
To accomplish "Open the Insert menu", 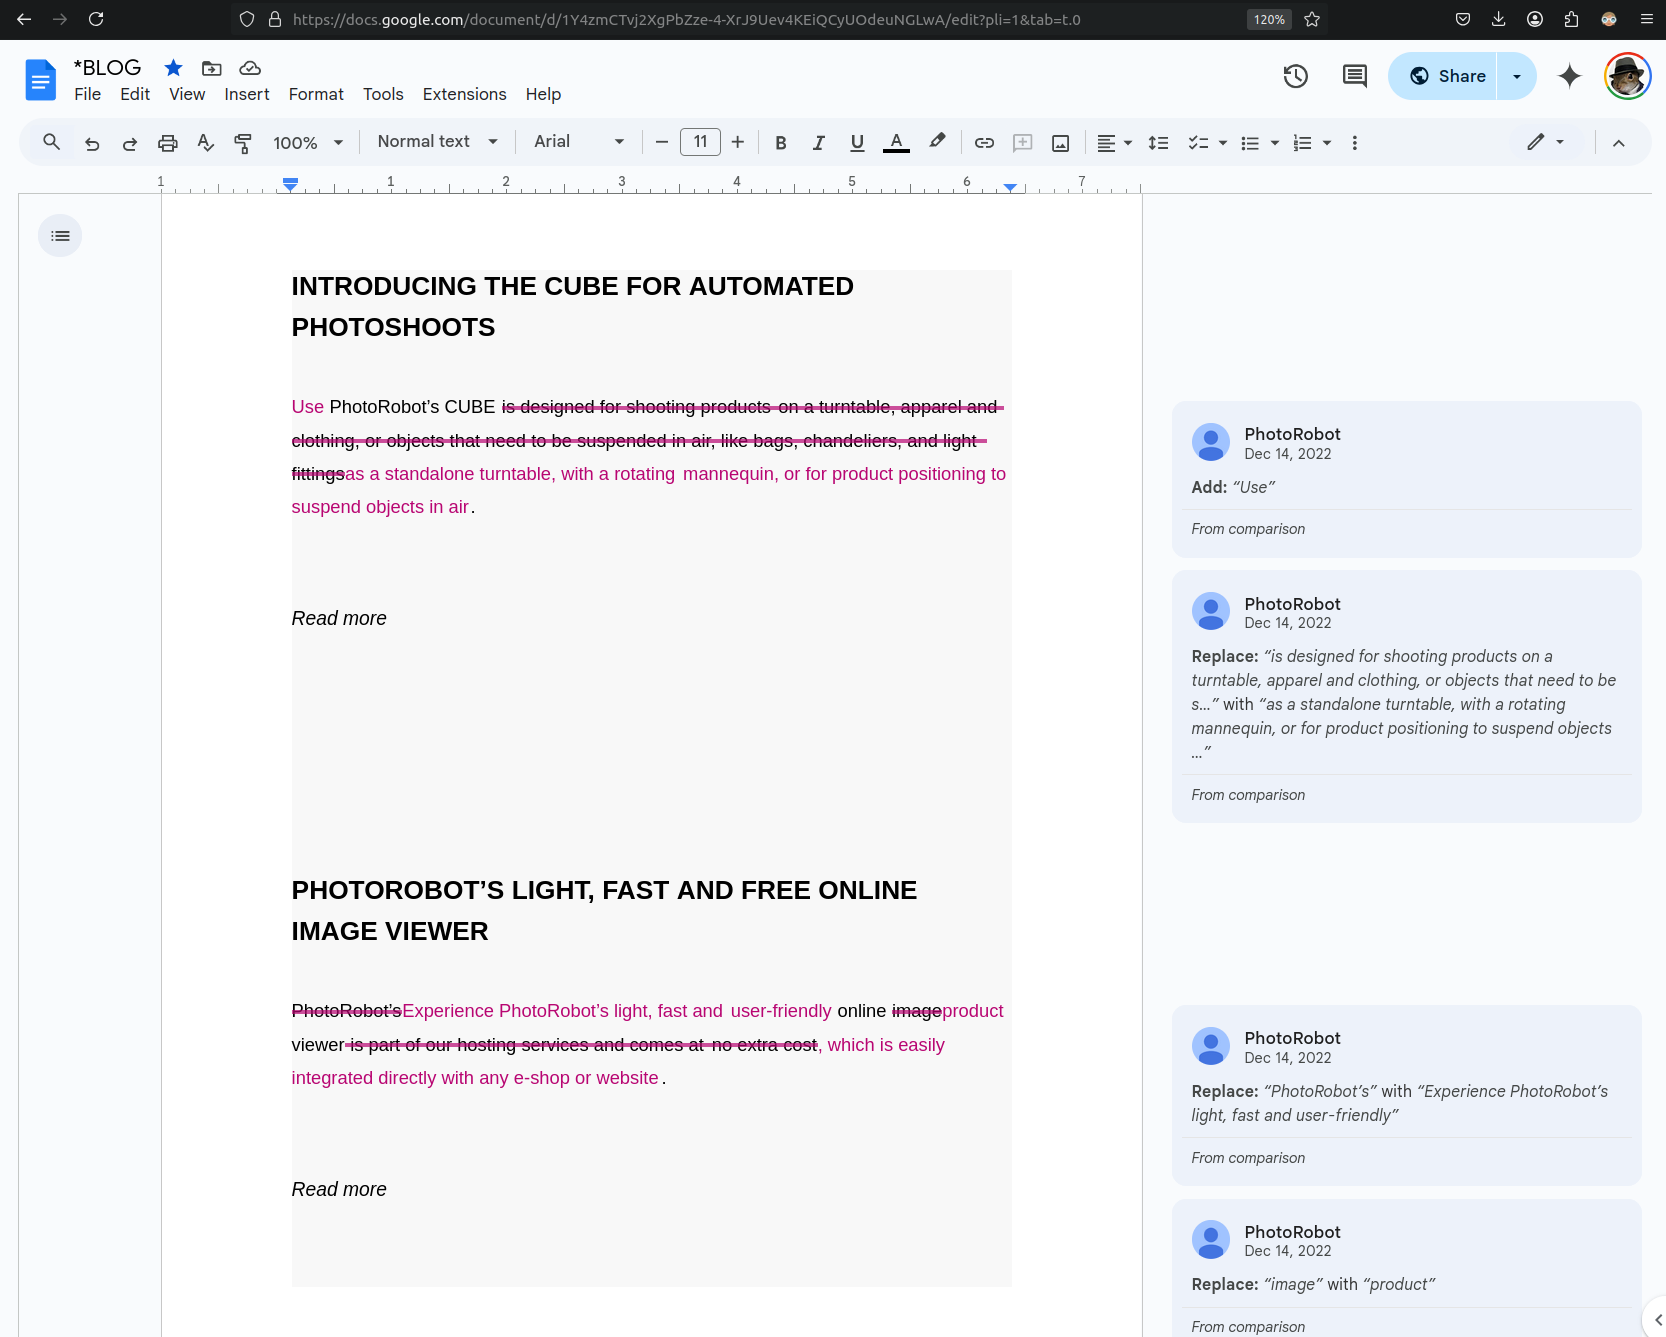I will [x=247, y=94].
